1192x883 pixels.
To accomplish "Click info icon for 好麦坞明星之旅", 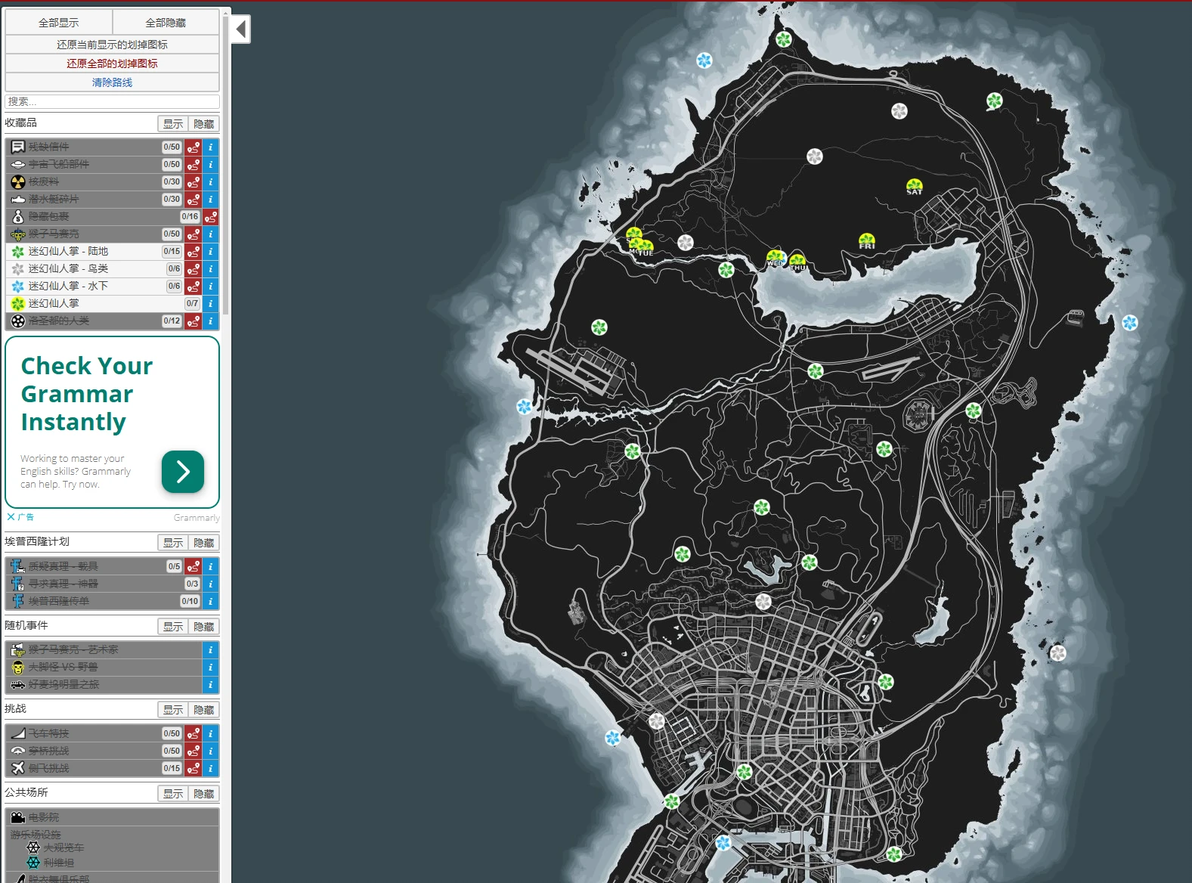I will (x=211, y=685).
